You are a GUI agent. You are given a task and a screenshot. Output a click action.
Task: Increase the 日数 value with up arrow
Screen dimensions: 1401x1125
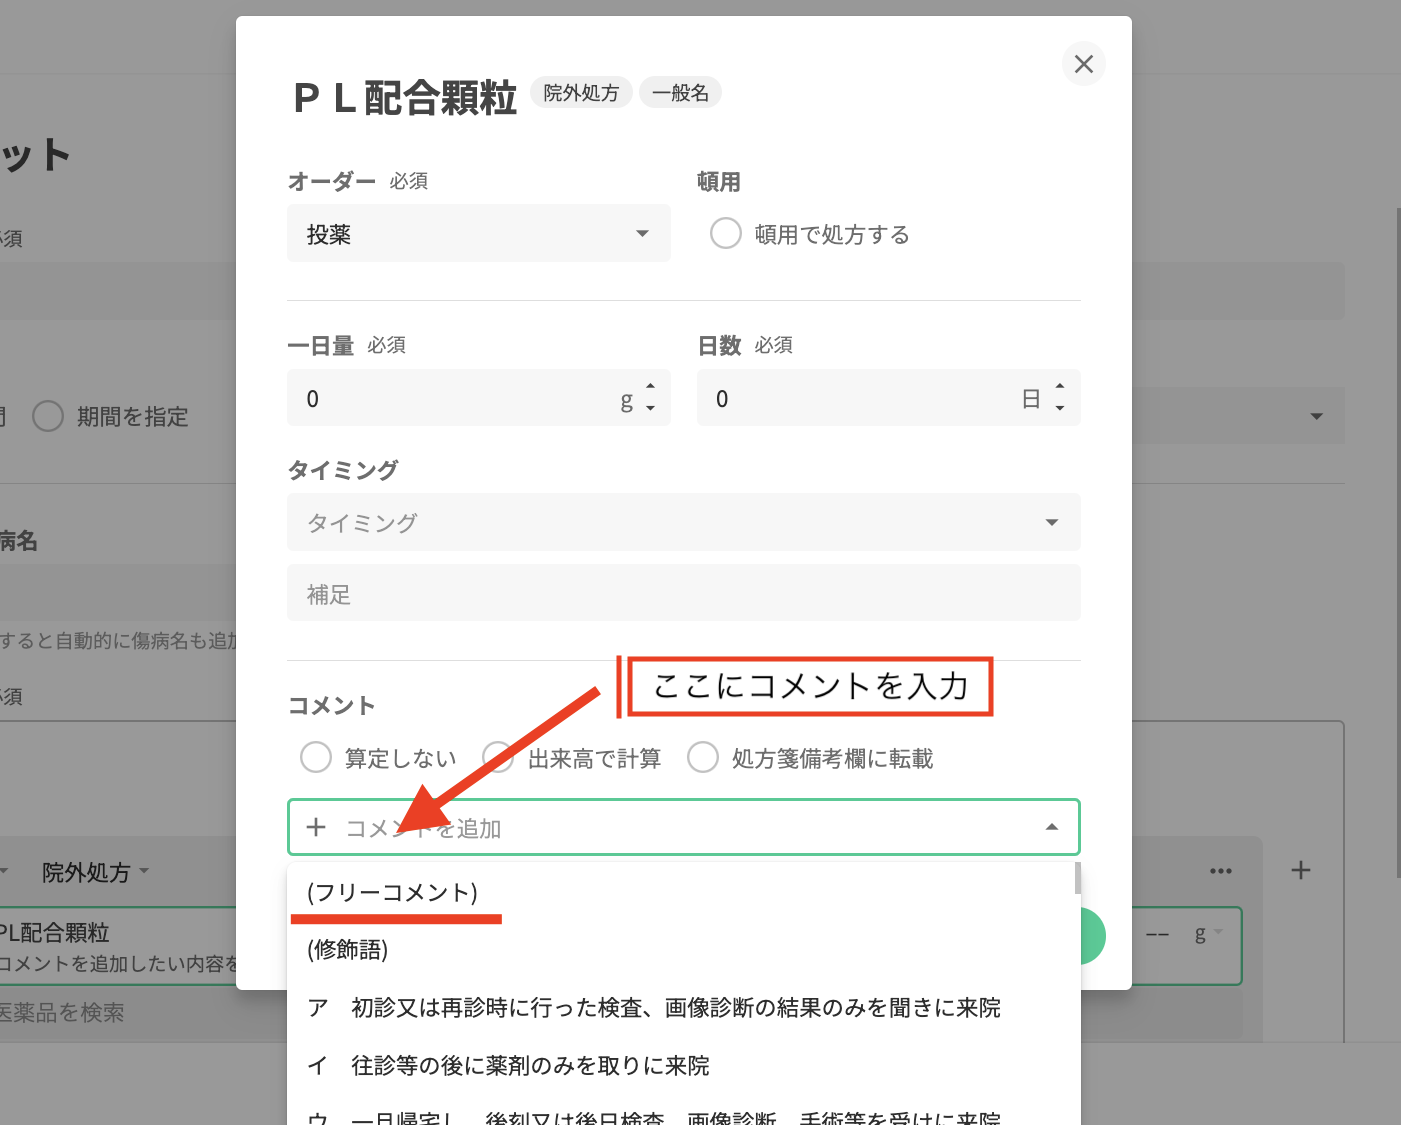click(x=1060, y=386)
